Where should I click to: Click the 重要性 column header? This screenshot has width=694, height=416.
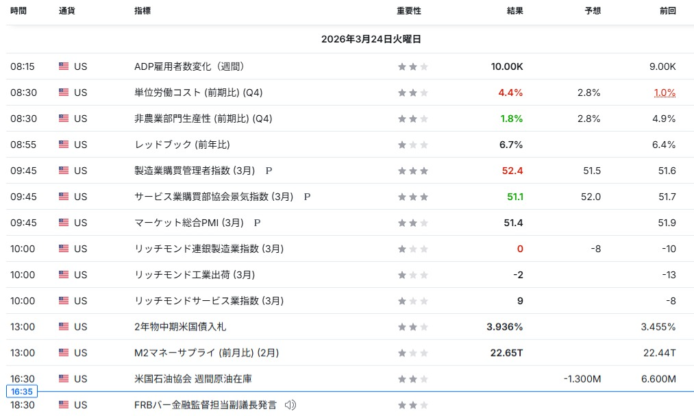(409, 11)
